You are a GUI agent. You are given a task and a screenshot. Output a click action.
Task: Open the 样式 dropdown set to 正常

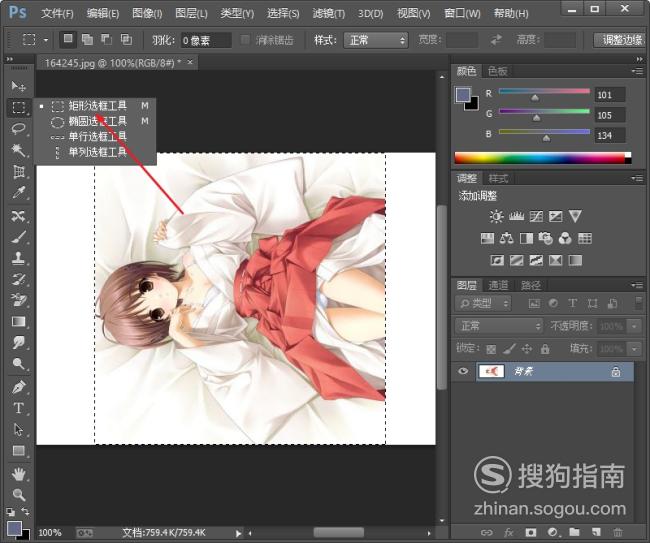coord(376,40)
